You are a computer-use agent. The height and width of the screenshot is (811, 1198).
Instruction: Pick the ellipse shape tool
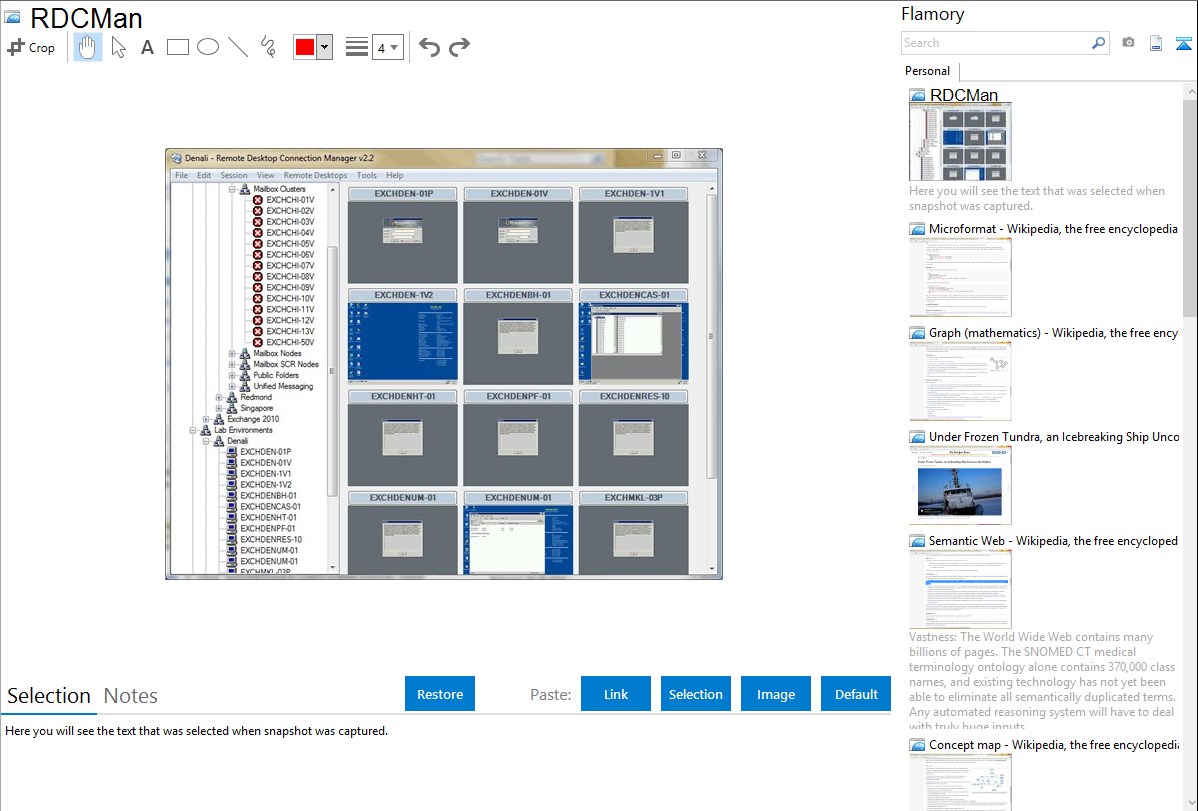[x=207, y=47]
